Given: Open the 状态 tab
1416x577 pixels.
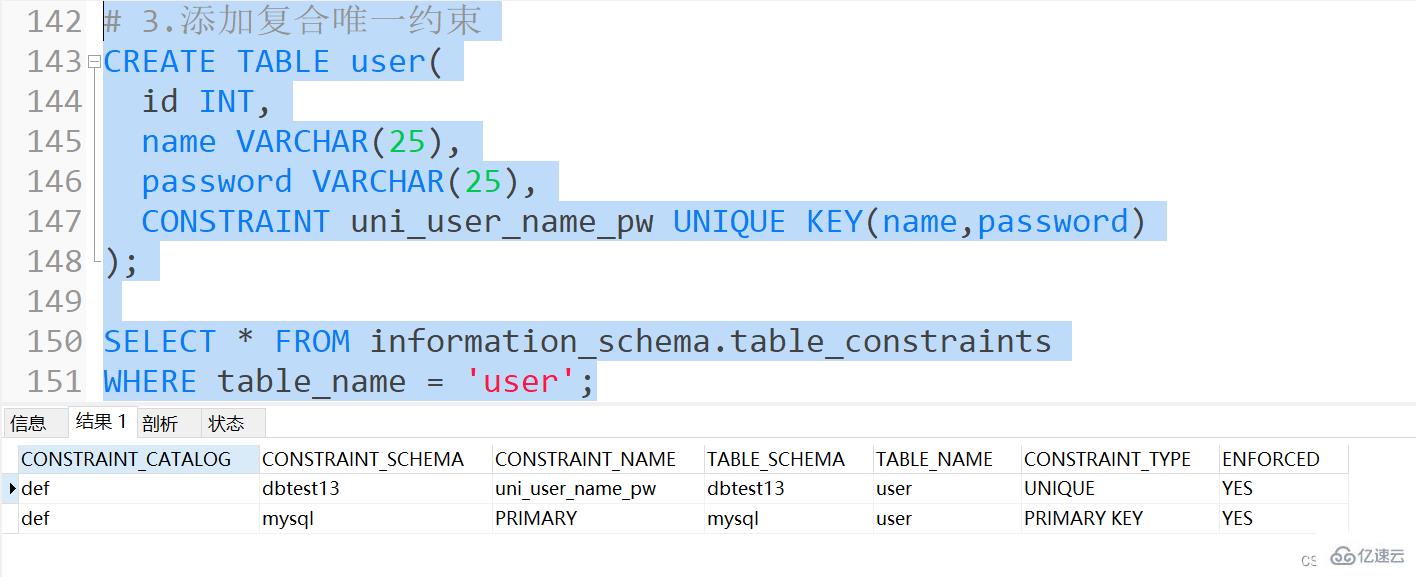Looking at the screenshot, I should [226, 422].
